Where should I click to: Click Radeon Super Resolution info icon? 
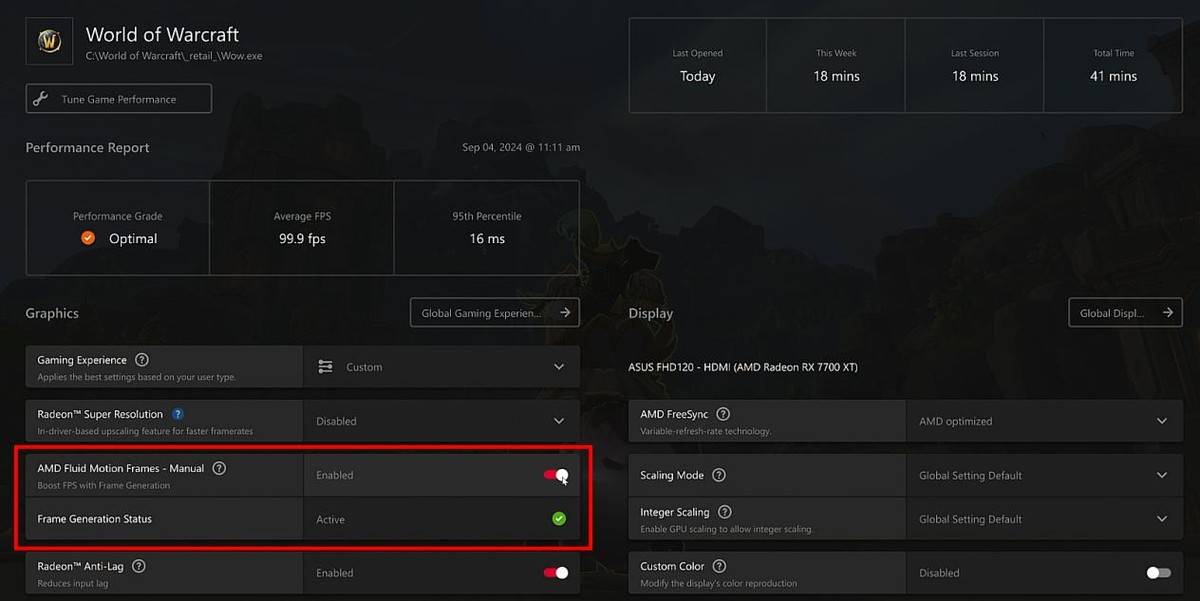tap(178, 414)
